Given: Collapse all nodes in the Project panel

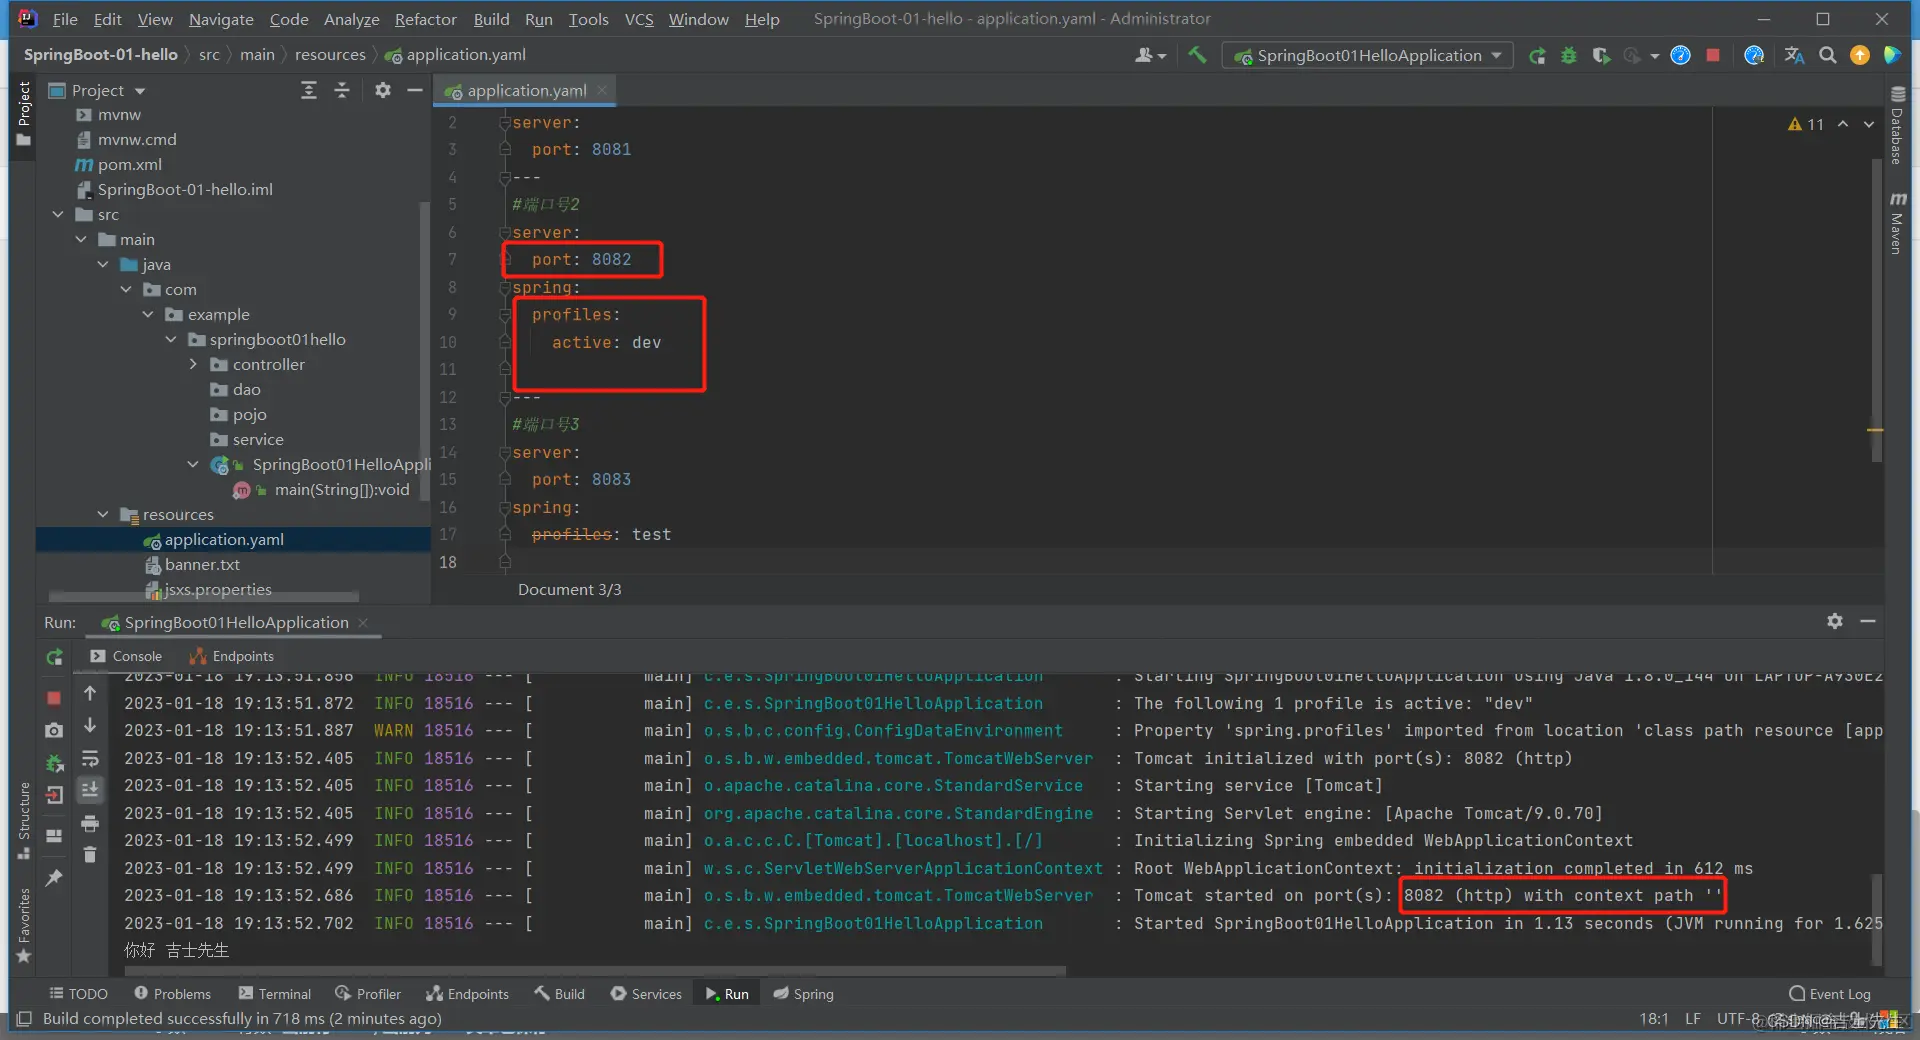Looking at the screenshot, I should (x=342, y=91).
